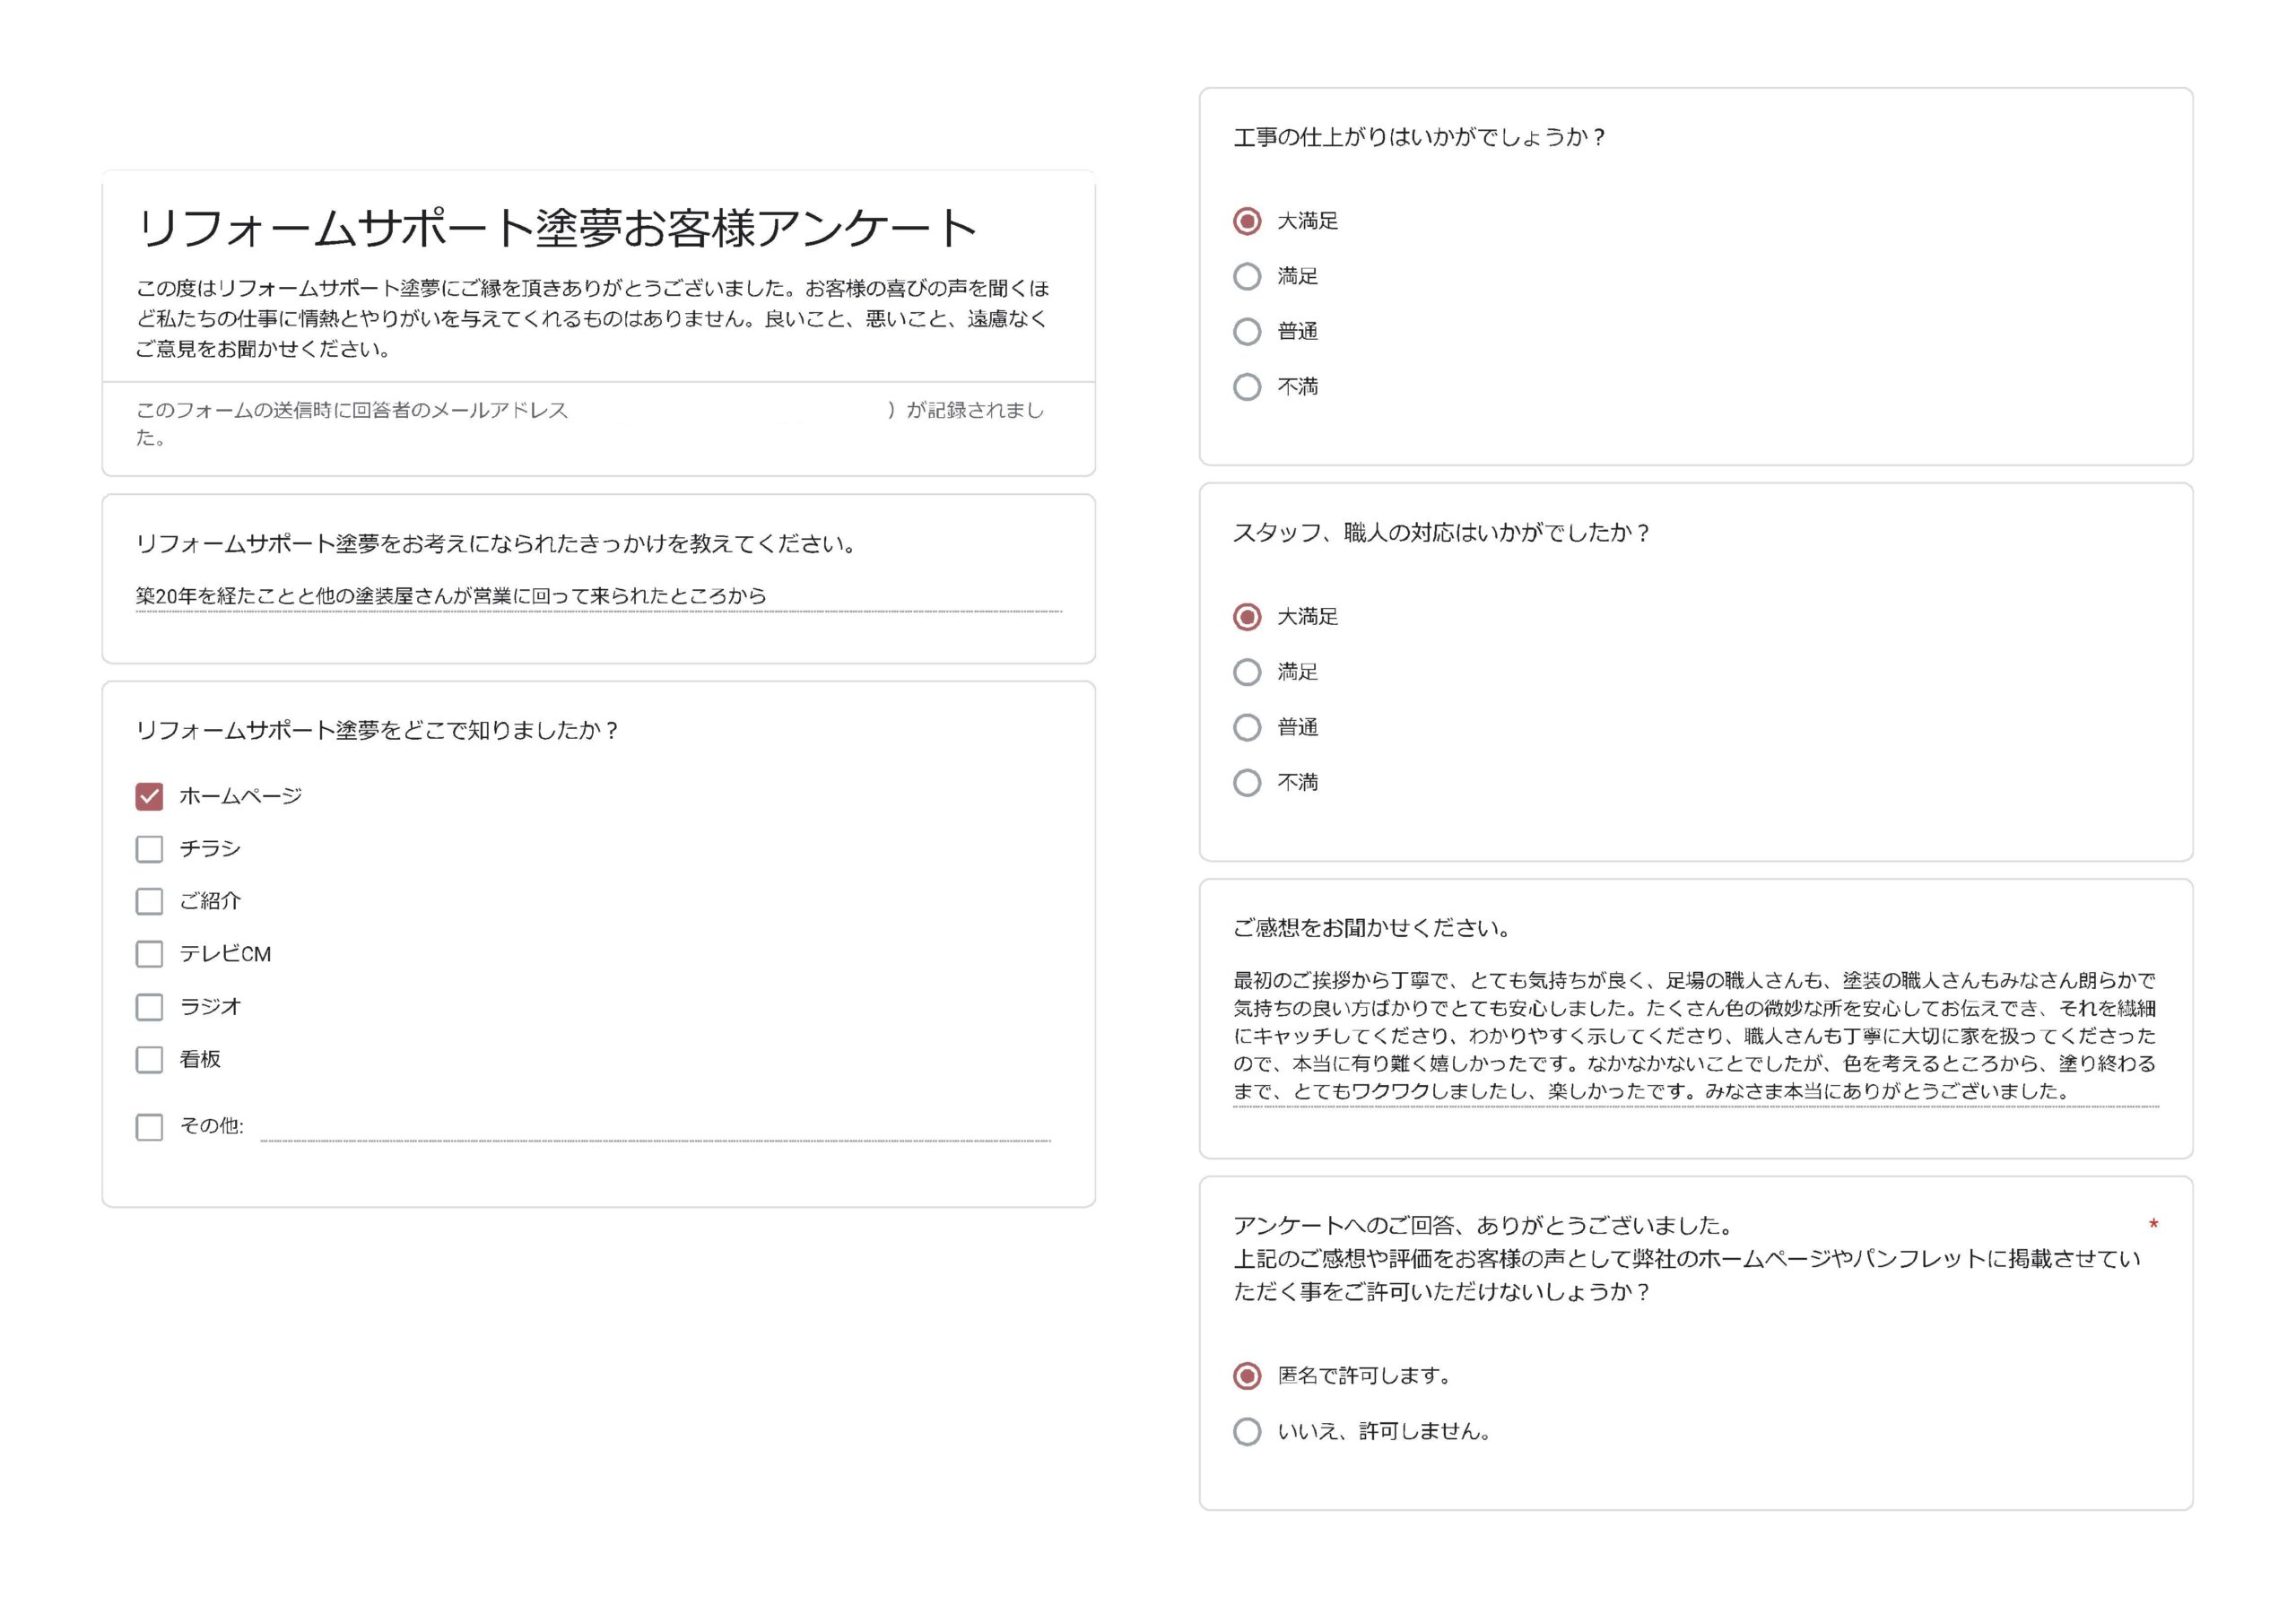The height and width of the screenshot is (1623, 2296).
Task: Check the ラジオ checkbox
Action: coord(149,1007)
